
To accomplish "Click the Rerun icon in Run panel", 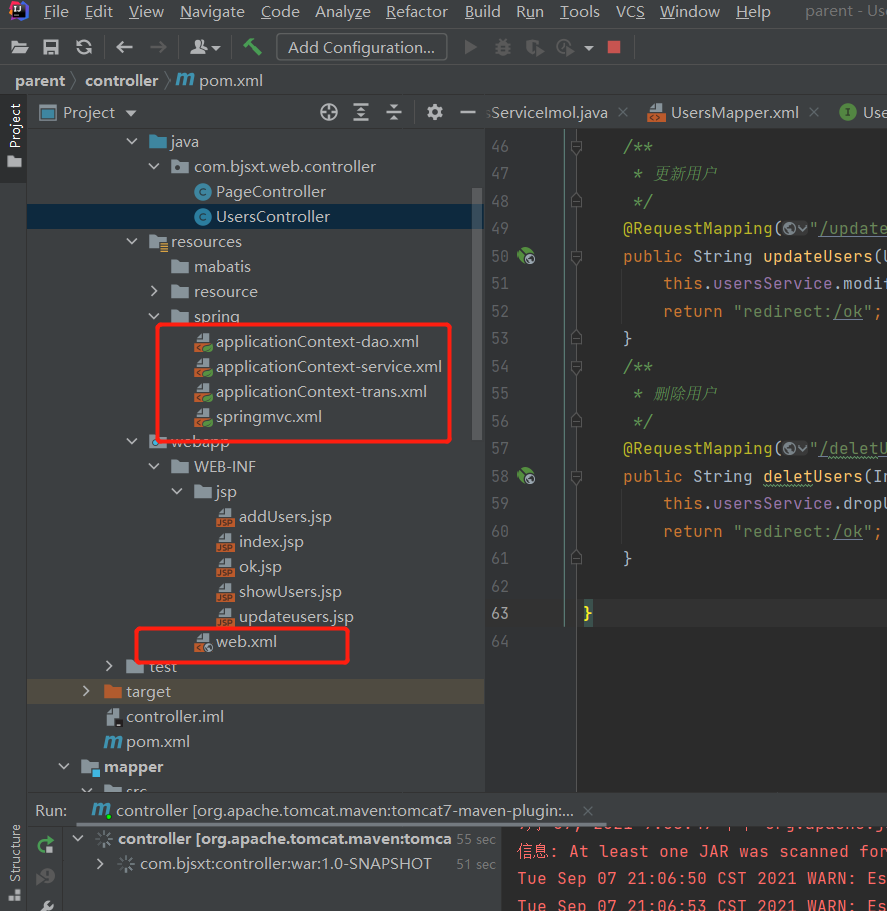I will (x=46, y=845).
